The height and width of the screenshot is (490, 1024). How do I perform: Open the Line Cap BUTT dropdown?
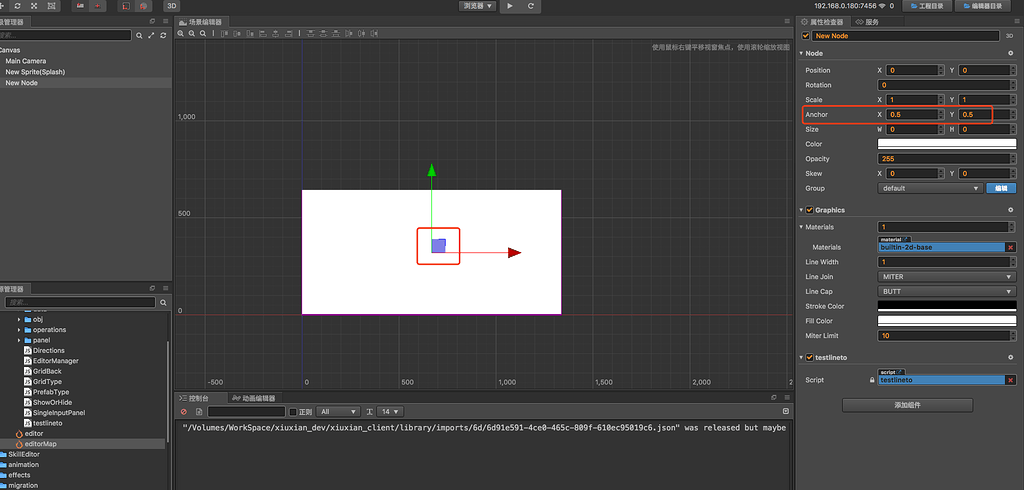tap(947, 291)
